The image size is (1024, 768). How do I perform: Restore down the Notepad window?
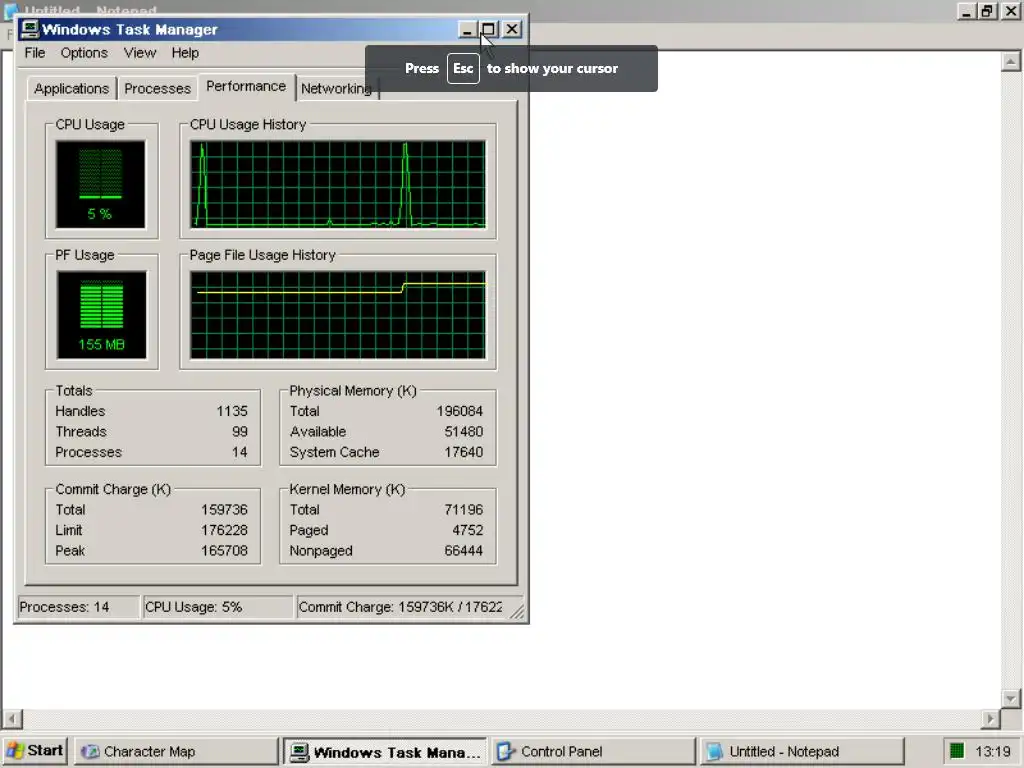click(987, 10)
